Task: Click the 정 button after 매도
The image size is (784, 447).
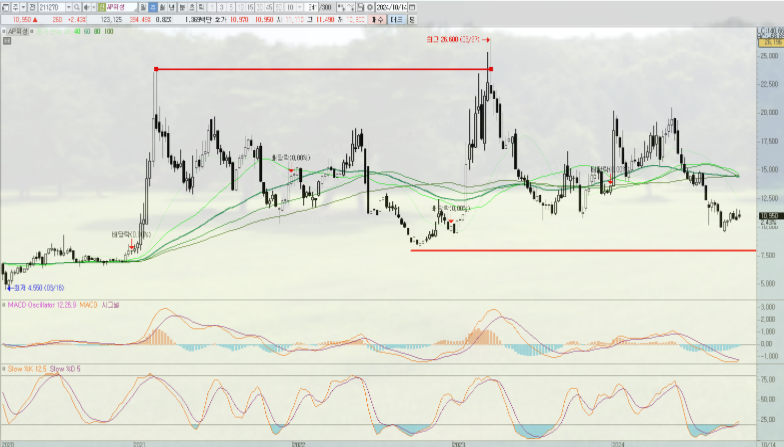Action: coord(412,20)
